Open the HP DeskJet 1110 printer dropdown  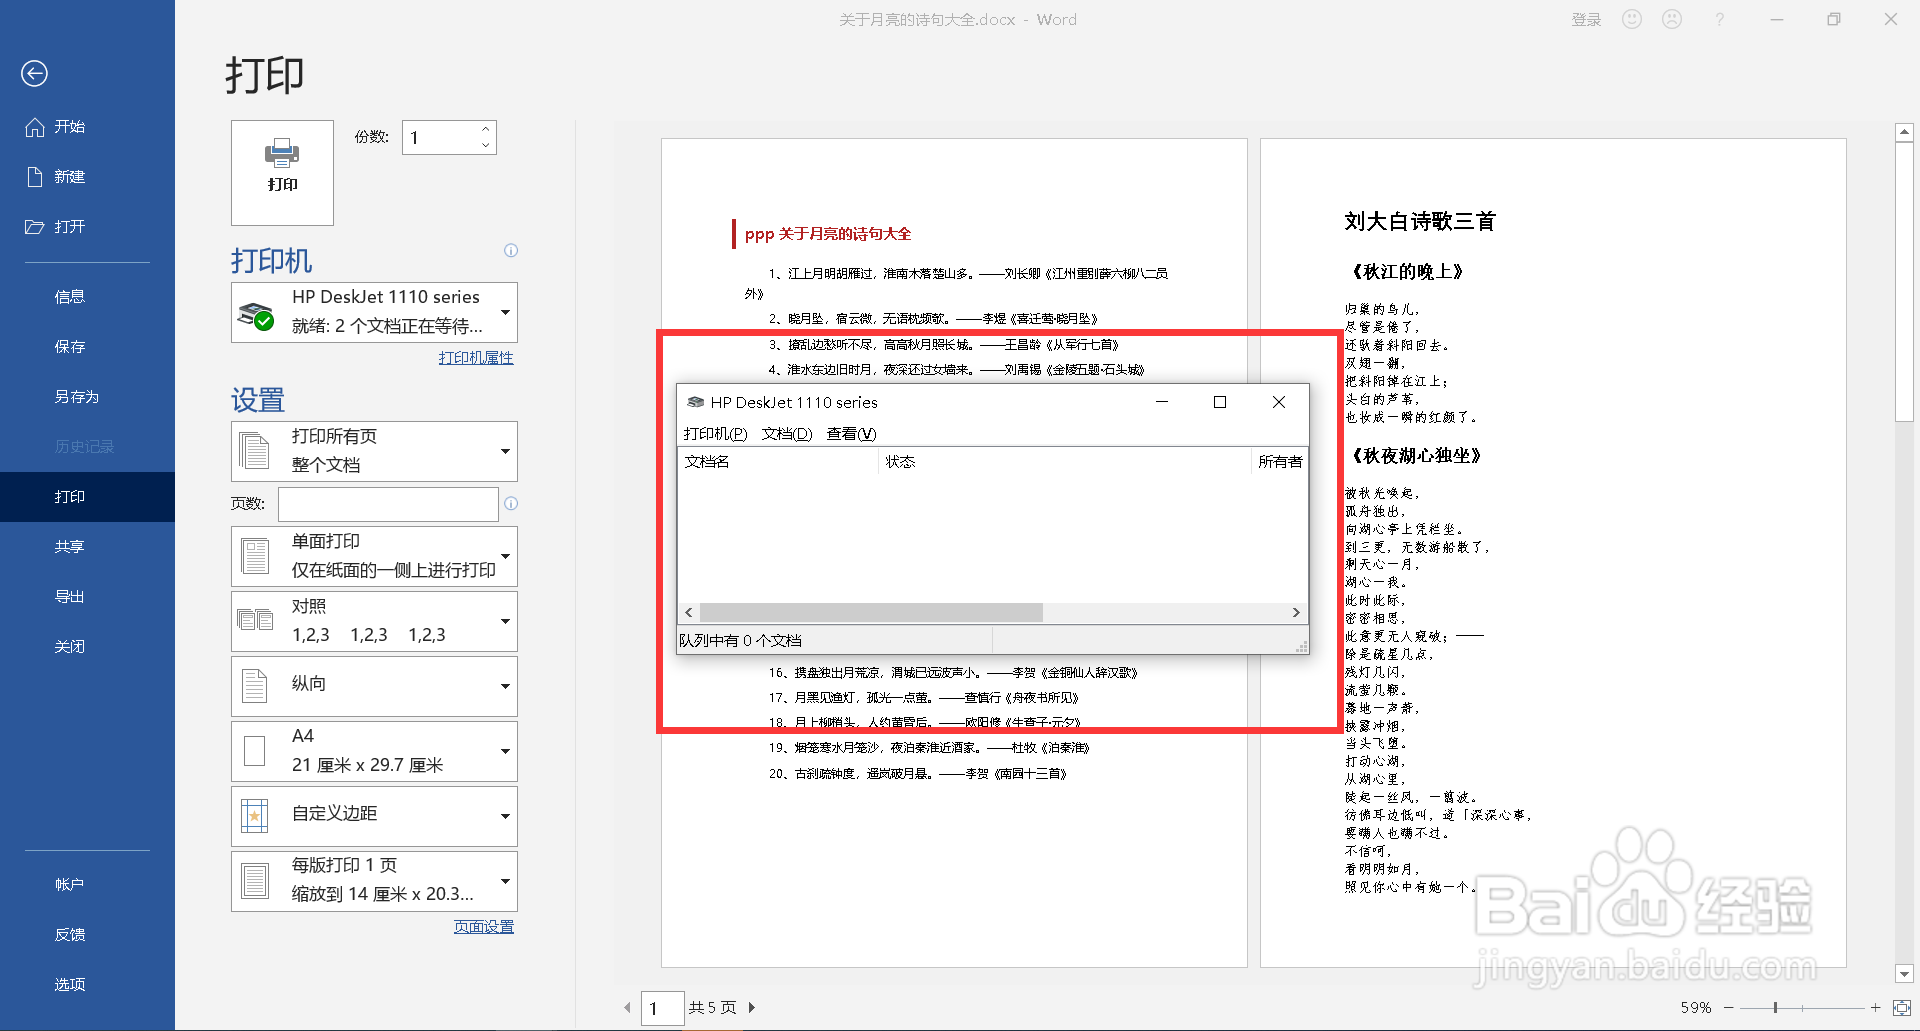(x=374, y=312)
